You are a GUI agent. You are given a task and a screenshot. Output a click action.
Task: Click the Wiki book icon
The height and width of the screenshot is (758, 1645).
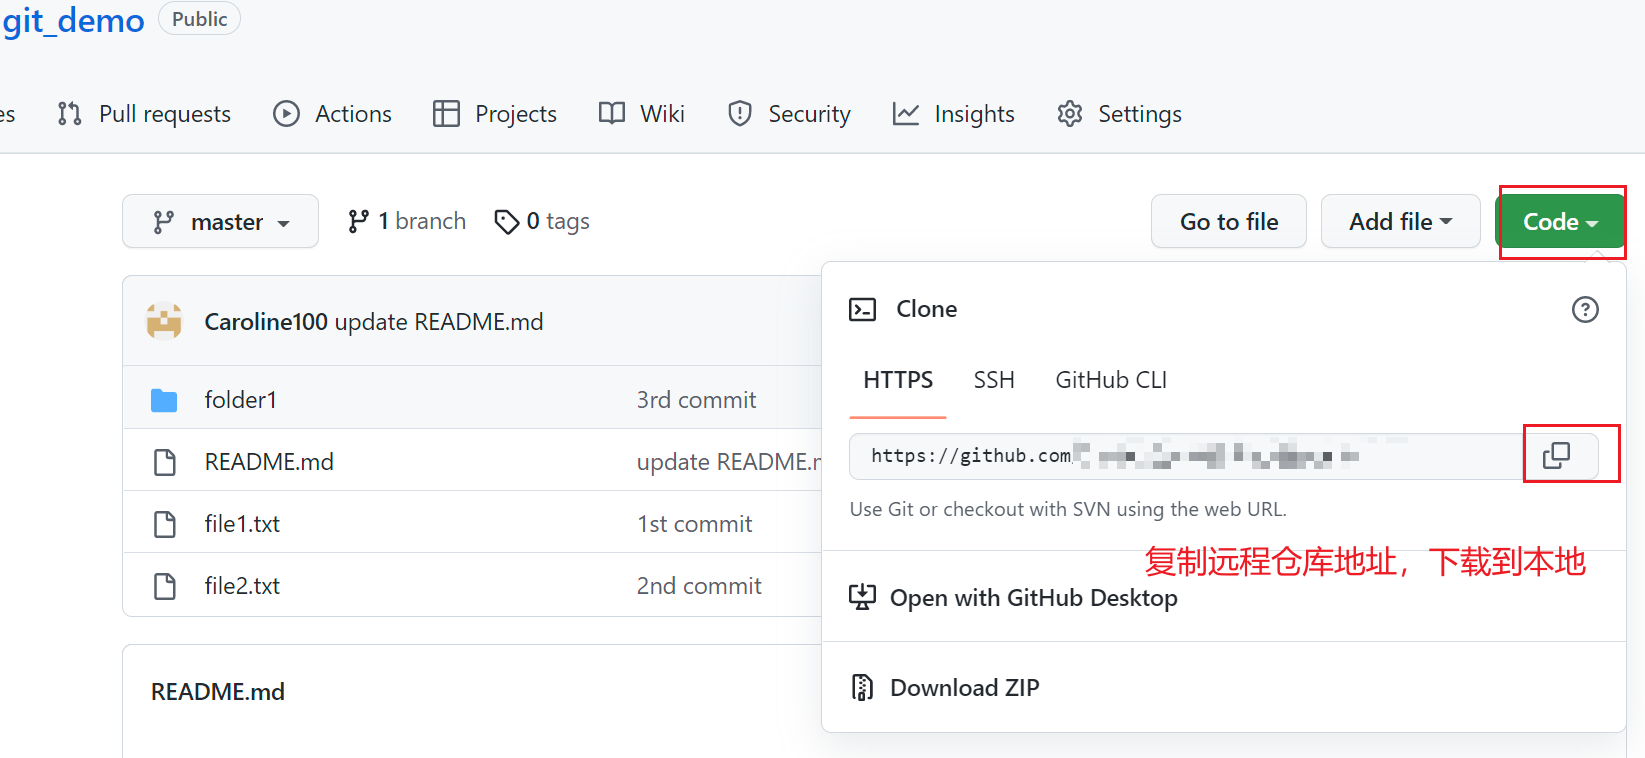click(612, 113)
